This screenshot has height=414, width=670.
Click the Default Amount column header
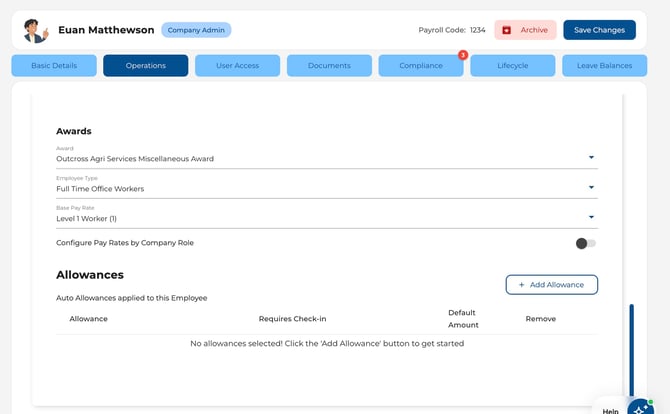tap(463, 319)
